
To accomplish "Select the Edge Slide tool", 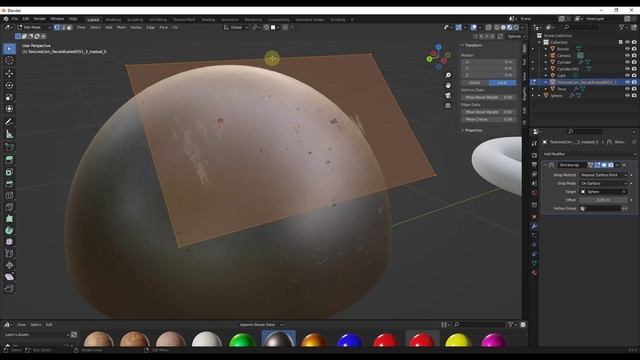I will [9, 253].
